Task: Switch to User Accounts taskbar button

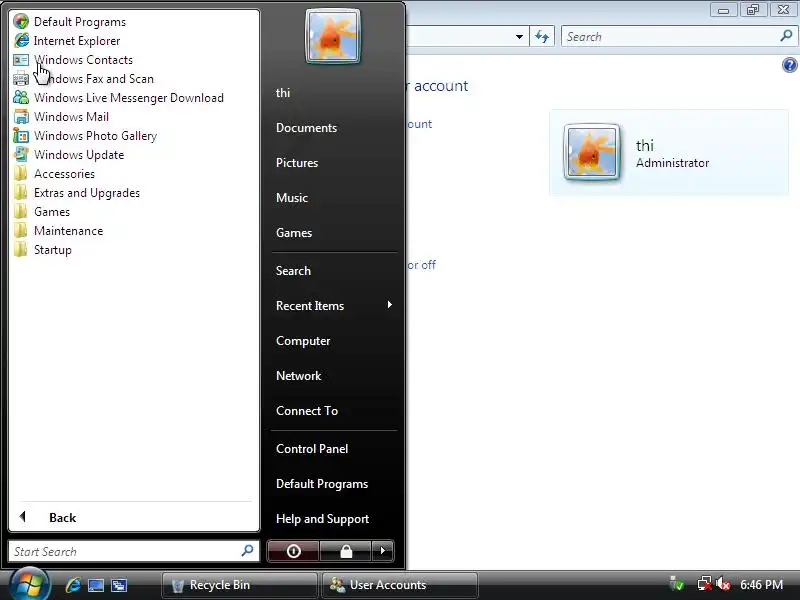Action: (401, 585)
